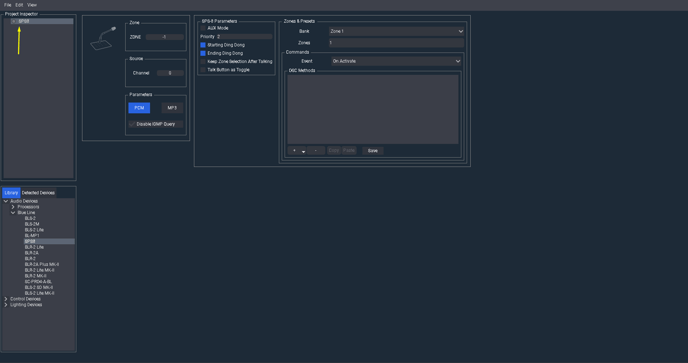This screenshot has width=688, height=363.
Task: Select BLS-2M in the library
Action: 32,224
